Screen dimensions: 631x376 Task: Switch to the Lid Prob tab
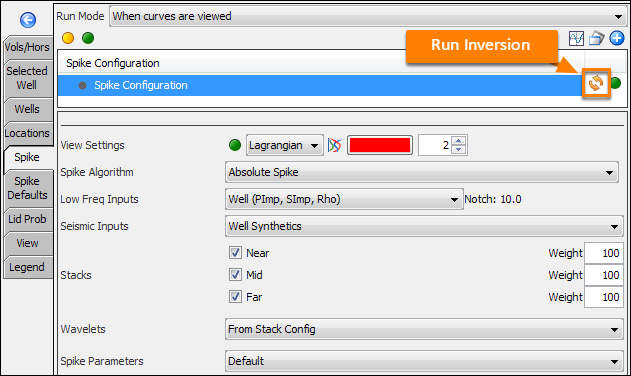28,219
